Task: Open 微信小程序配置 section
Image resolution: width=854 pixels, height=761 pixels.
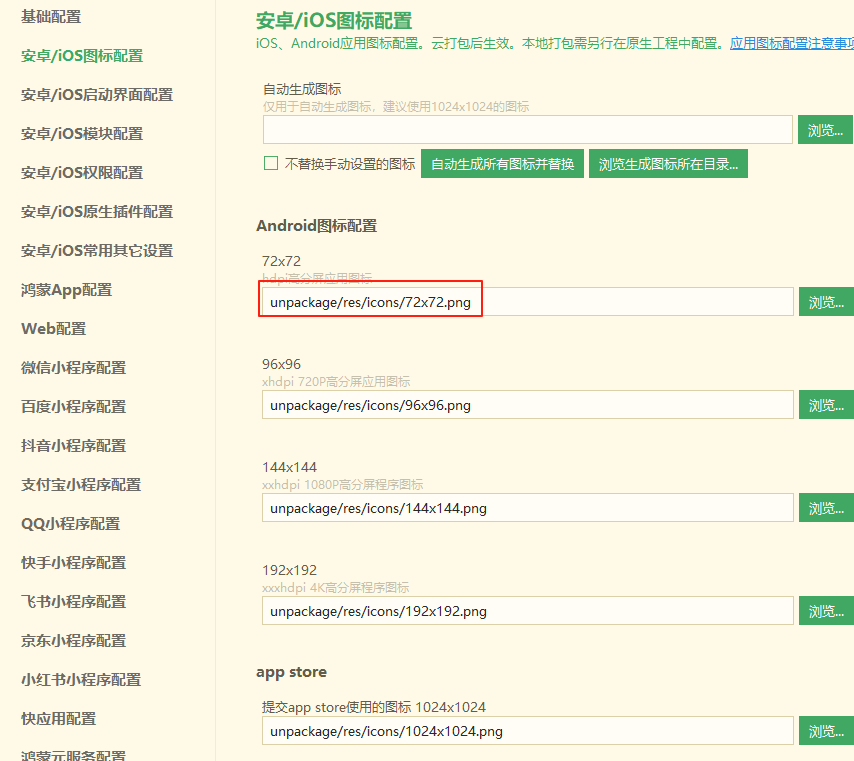Action: (x=74, y=368)
